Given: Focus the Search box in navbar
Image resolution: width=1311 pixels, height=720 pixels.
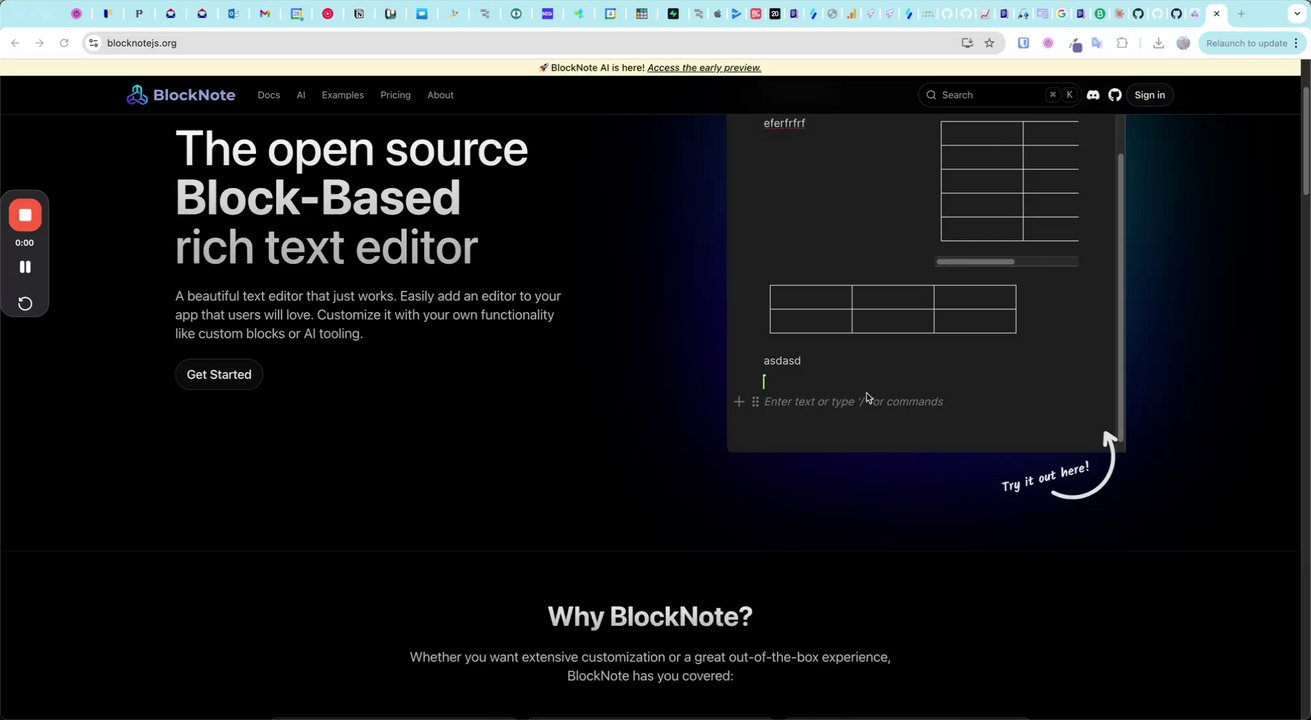Looking at the screenshot, I should (998, 95).
